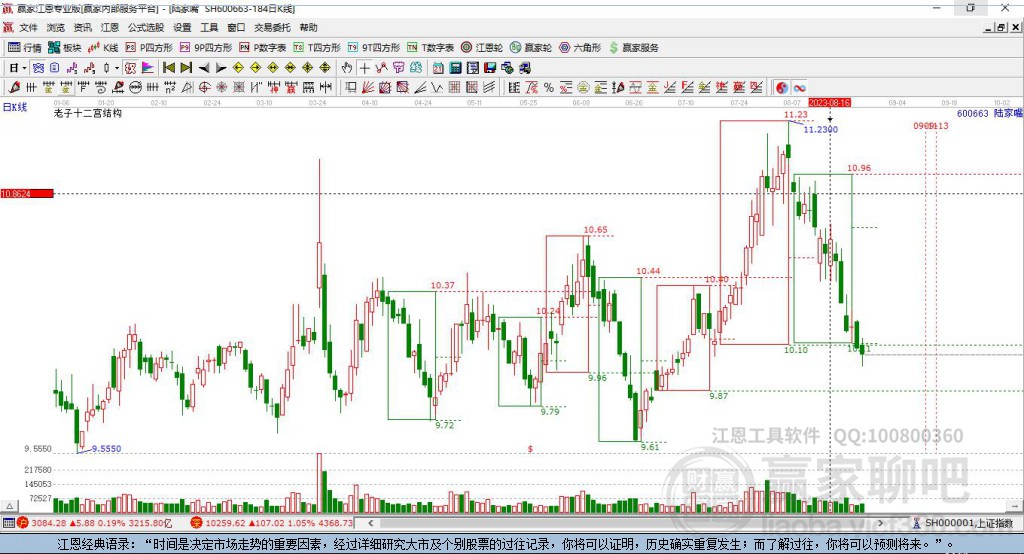Screen dimensions: 1024x554
Task: Open the 江恩轮 Gann wheel
Action: coord(482,48)
